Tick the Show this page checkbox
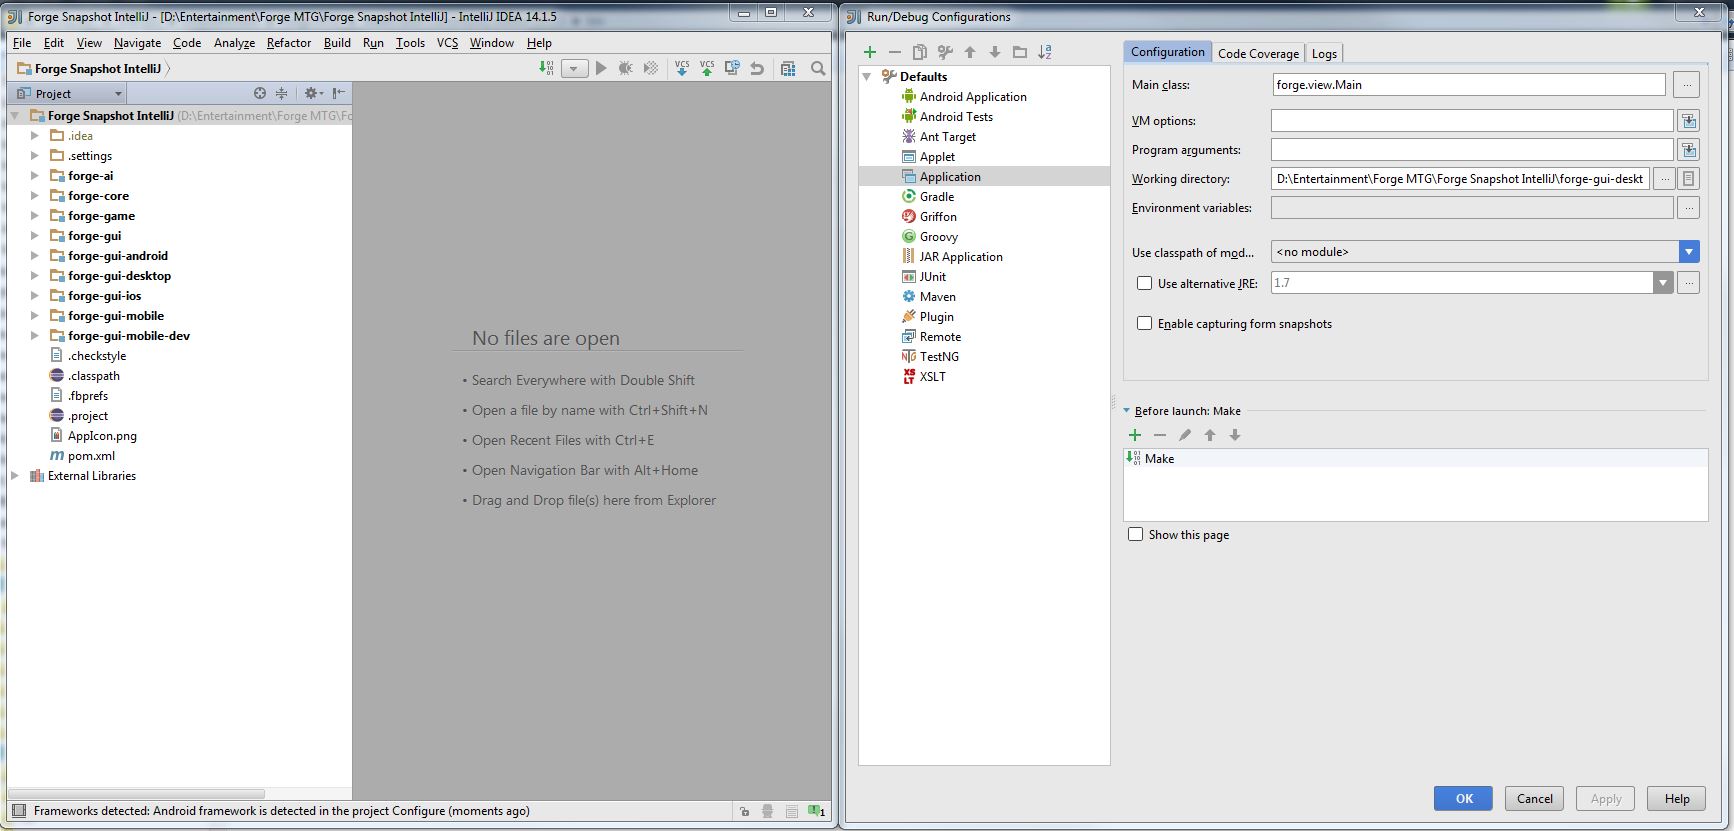This screenshot has height=831, width=1734. 1135,534
